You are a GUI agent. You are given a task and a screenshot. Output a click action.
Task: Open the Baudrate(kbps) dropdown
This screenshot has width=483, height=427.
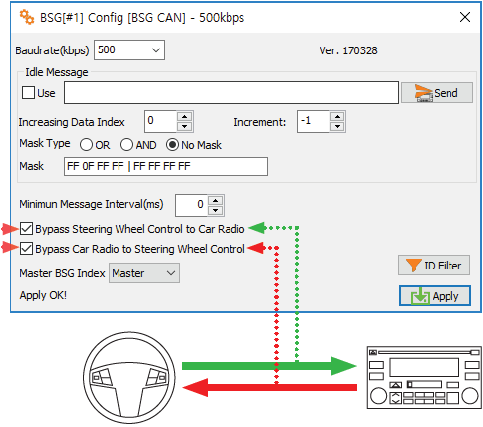point(129,50)
